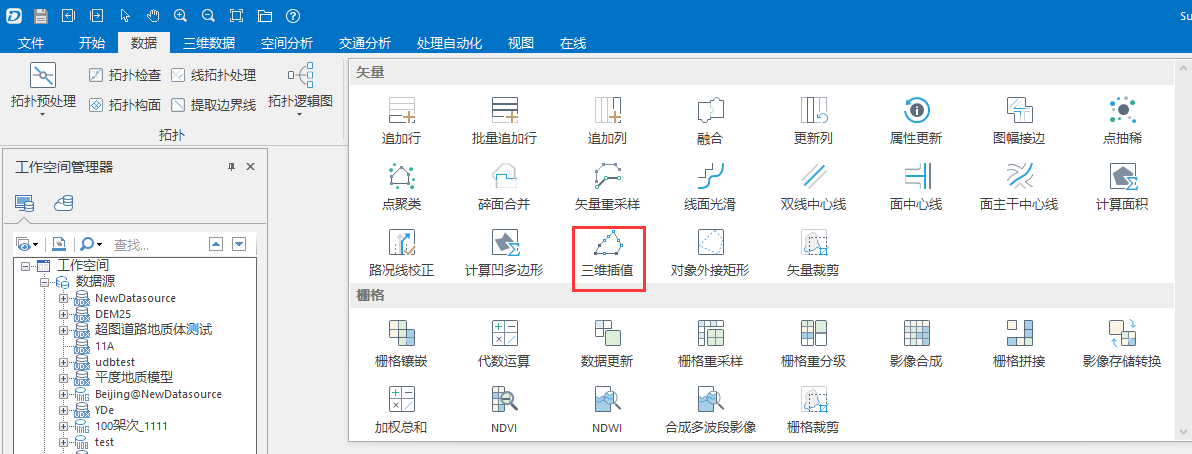The height and width of the screenshot is (454, 1192).
Task: Open the 影像存储转换 tool
Action: pos(1122,343)
